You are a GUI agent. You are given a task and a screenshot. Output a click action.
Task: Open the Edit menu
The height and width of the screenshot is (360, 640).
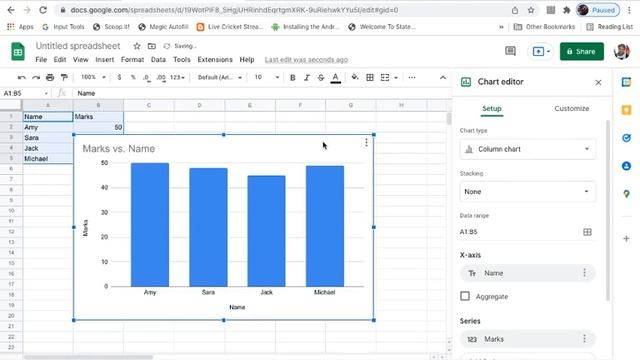[x=60, y=60]
